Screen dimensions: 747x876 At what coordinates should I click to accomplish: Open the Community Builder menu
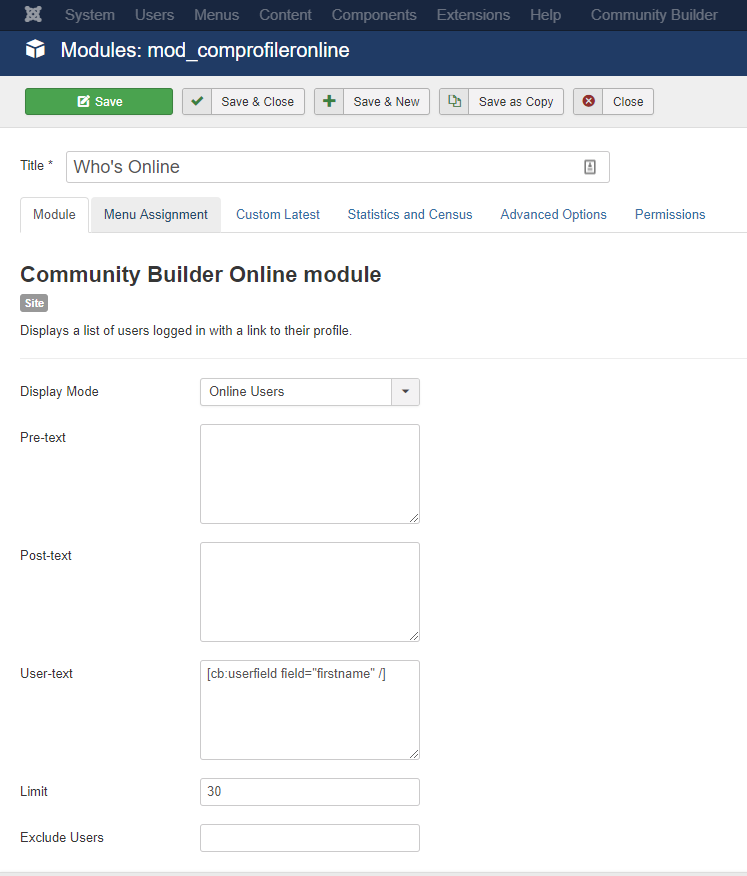(x=654, y=15)
